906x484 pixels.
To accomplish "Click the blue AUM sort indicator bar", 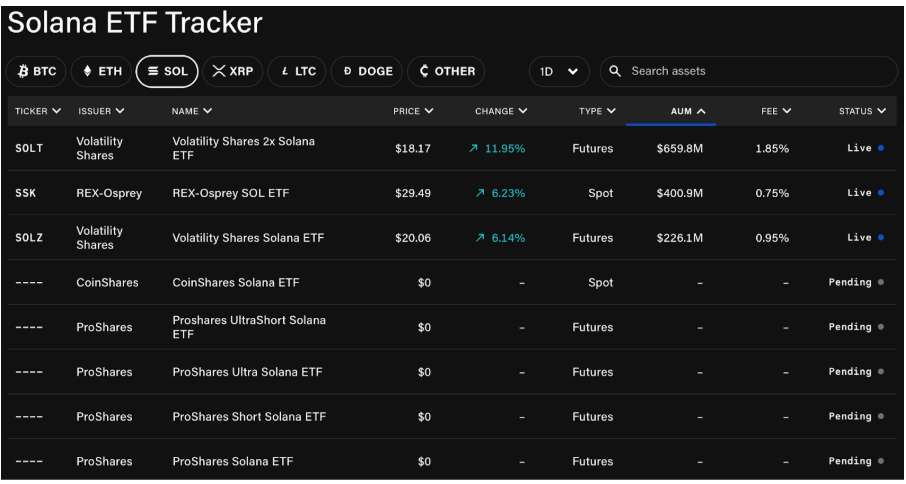I will coord(671,125).
